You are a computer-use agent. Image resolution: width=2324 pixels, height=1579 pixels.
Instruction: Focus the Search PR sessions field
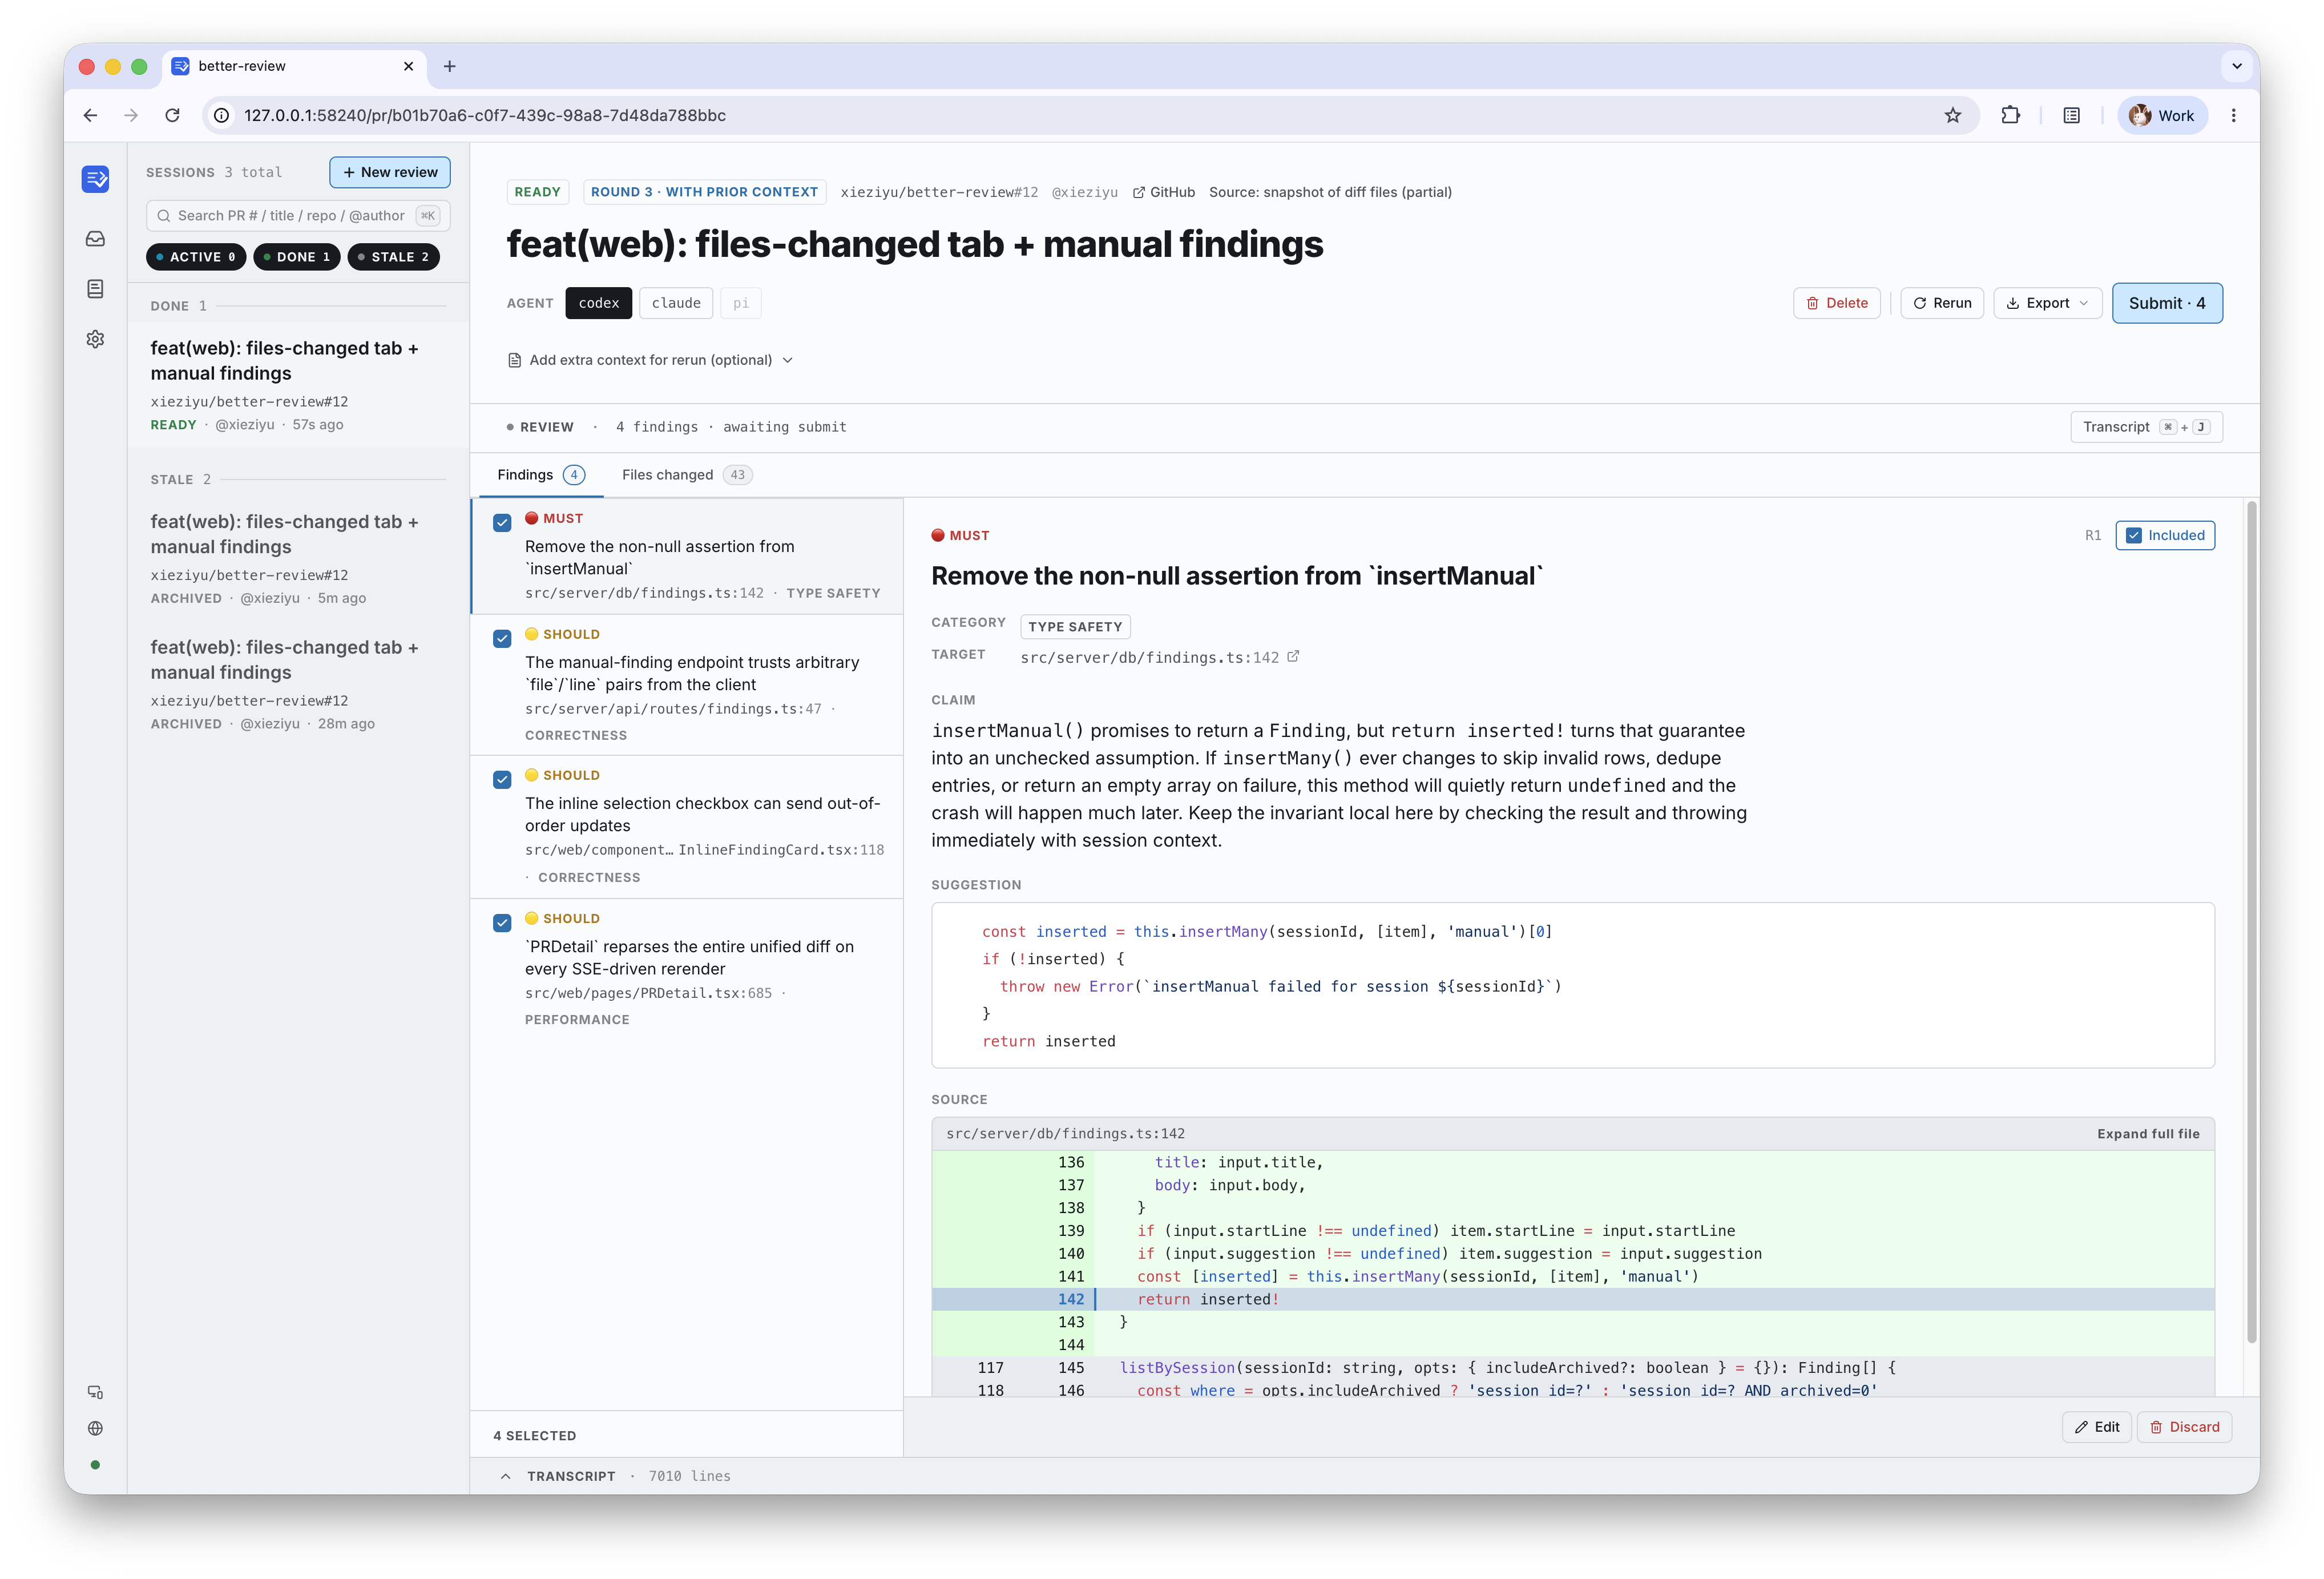(x=298, y=216)
